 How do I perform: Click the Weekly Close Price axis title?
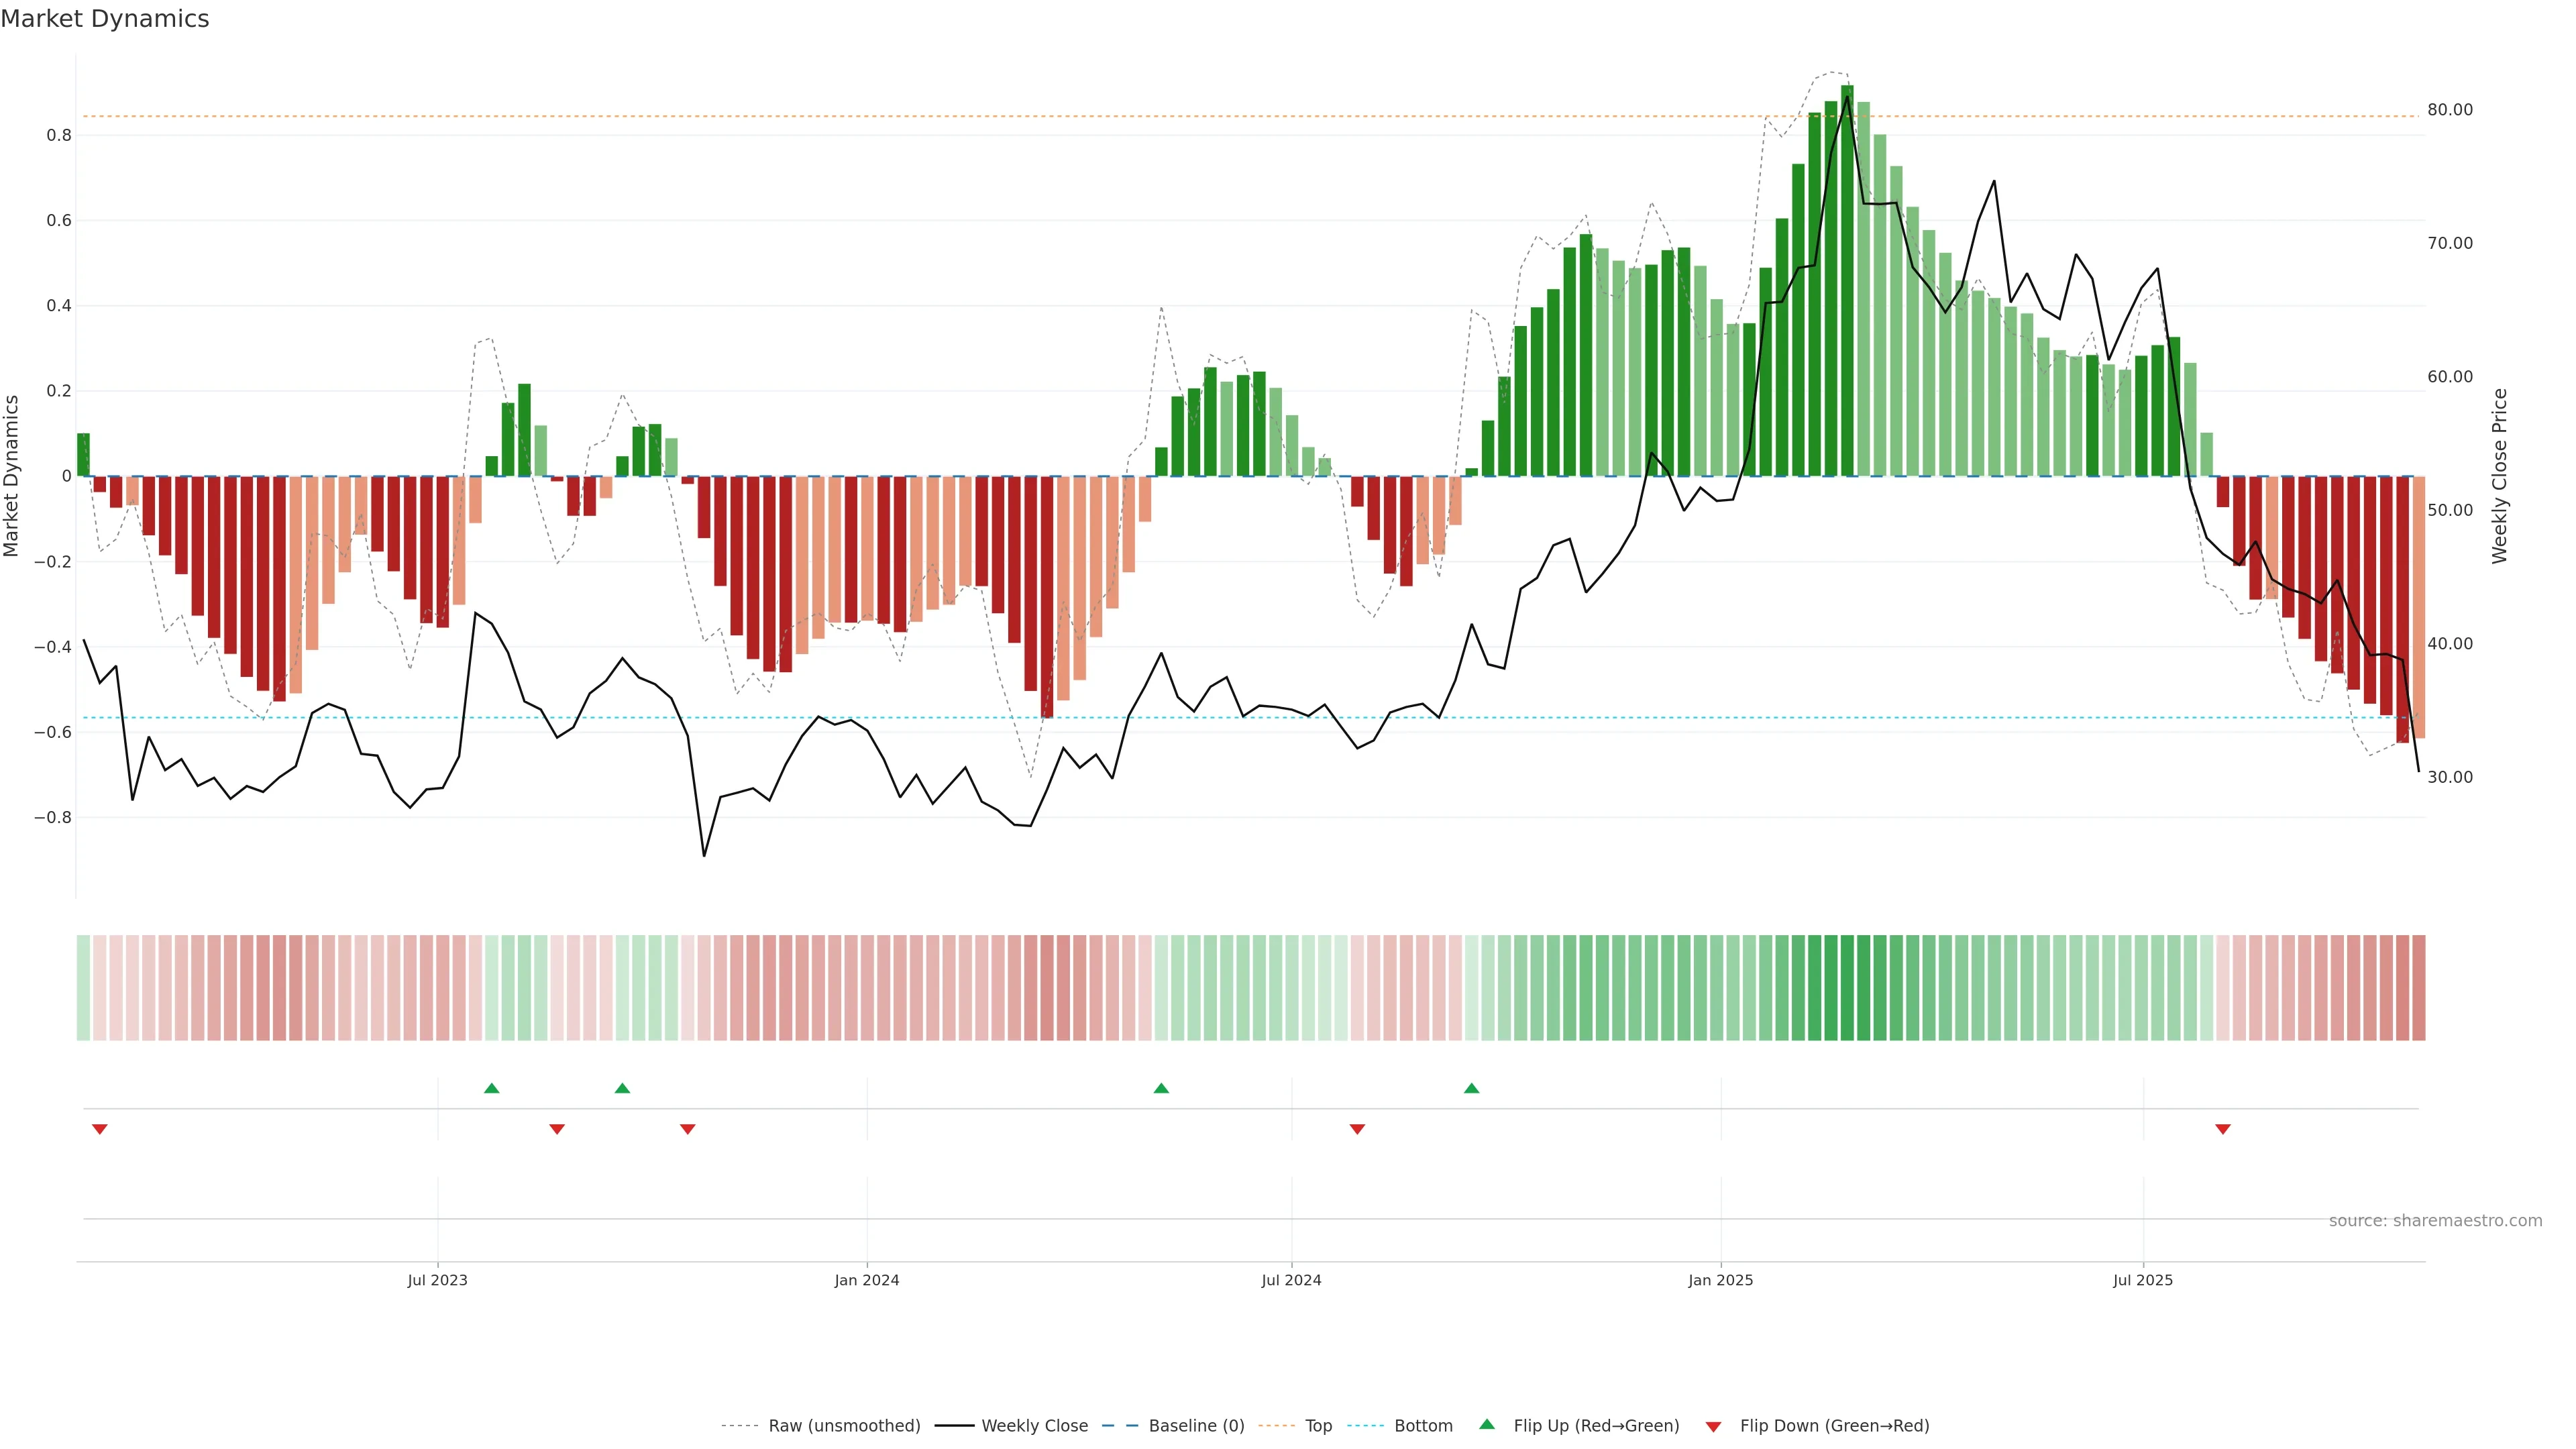pos(2499,476)
